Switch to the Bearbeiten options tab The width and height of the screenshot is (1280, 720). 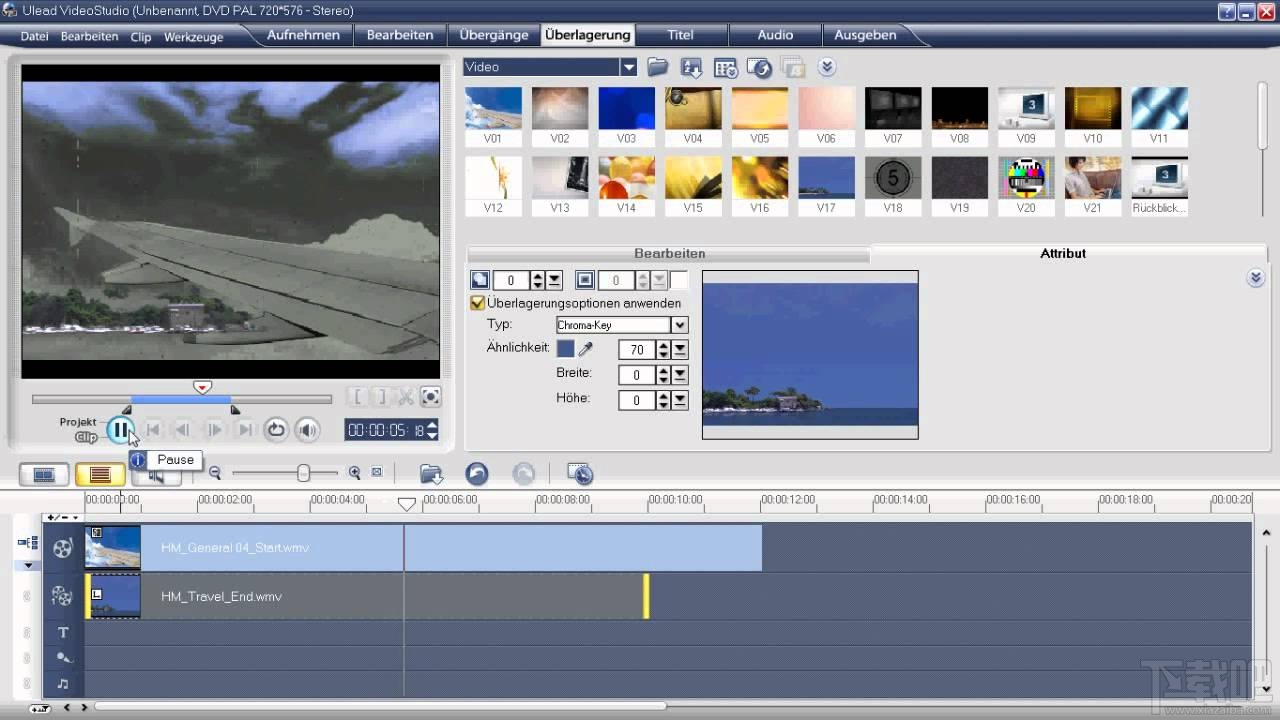click(x=669, y=253)
